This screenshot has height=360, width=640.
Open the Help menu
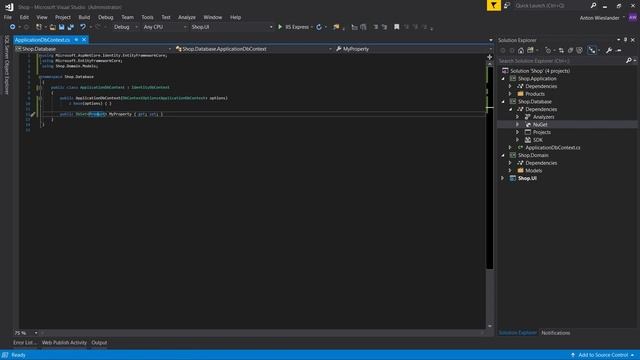coord(236,17)
